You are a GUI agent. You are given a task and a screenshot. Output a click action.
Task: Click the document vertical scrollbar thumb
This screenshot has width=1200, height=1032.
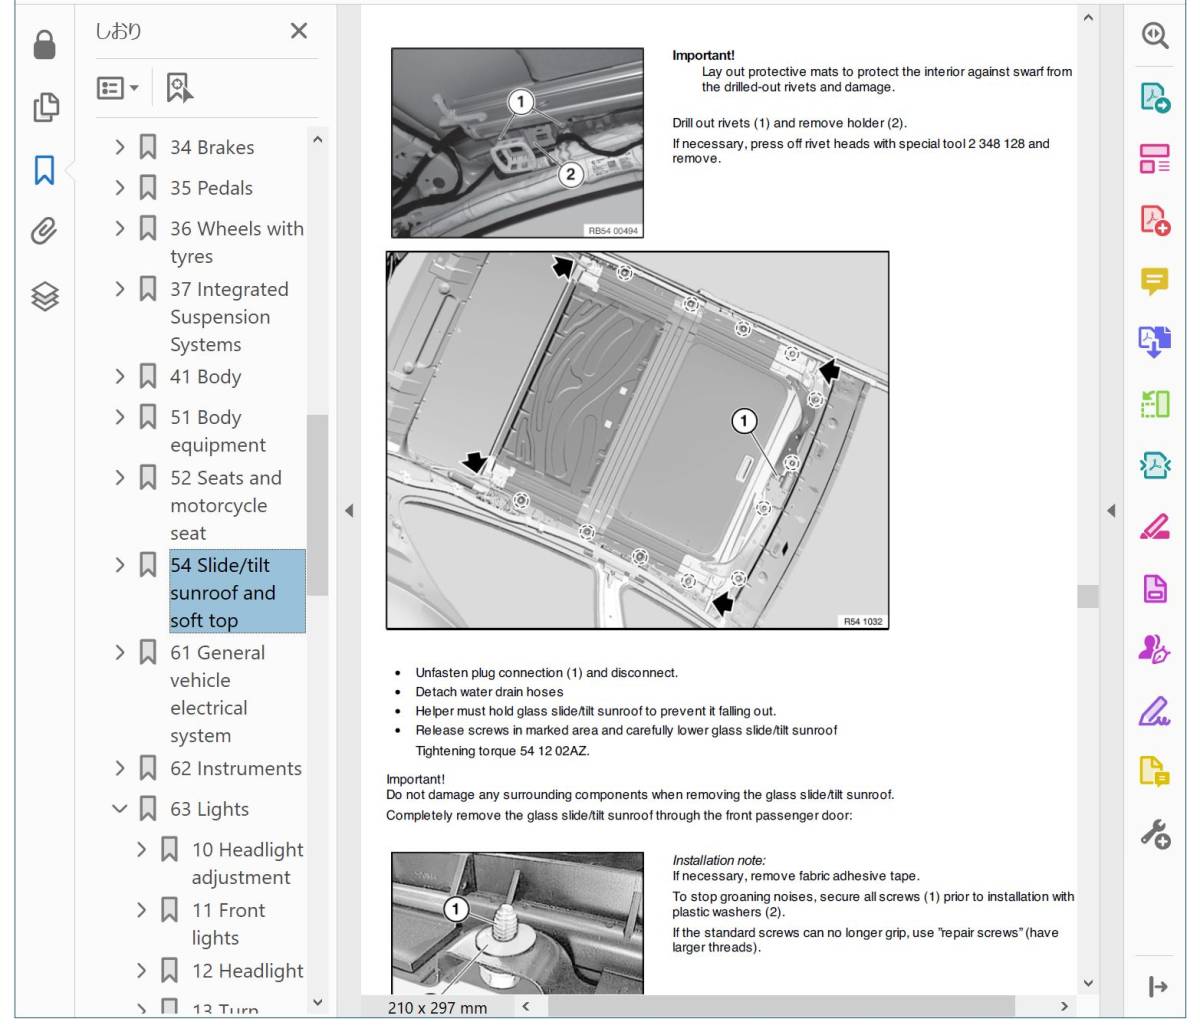(1088, 596)
